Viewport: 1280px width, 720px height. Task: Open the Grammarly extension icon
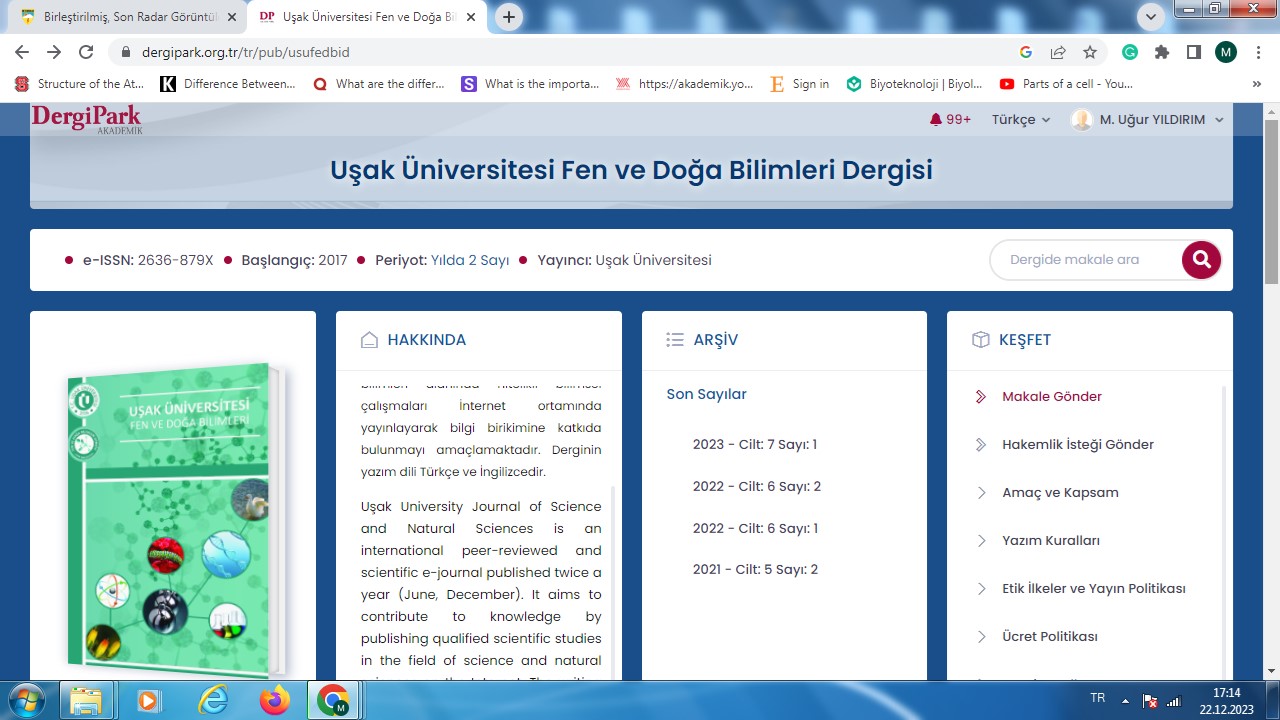(x=1130, y=52)
